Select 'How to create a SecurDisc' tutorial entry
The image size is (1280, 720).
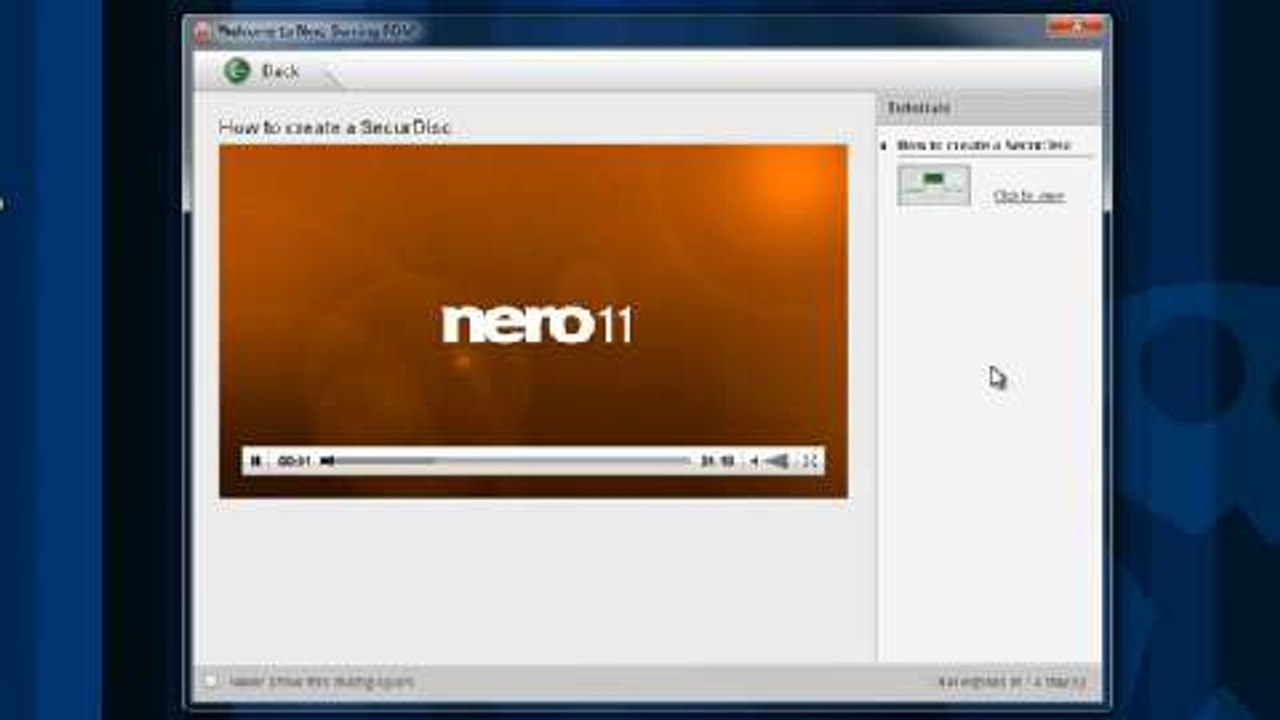(x=984, y=145)
